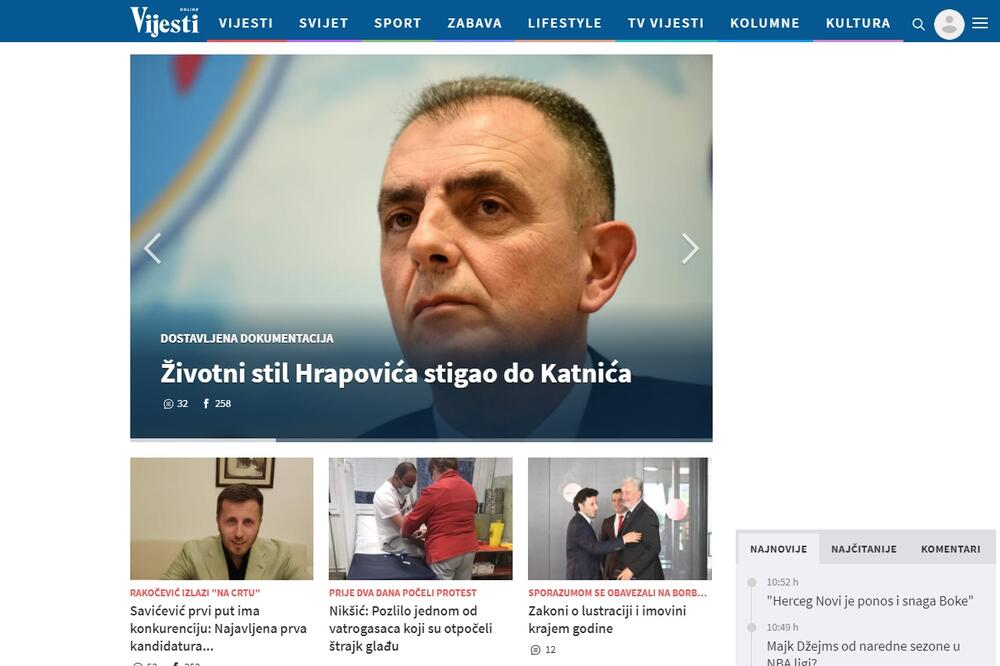Image resolution: width=1000 pixels, height=666 pixels.
Task: Advance carousel with right arrow
Action: (690, 248)
